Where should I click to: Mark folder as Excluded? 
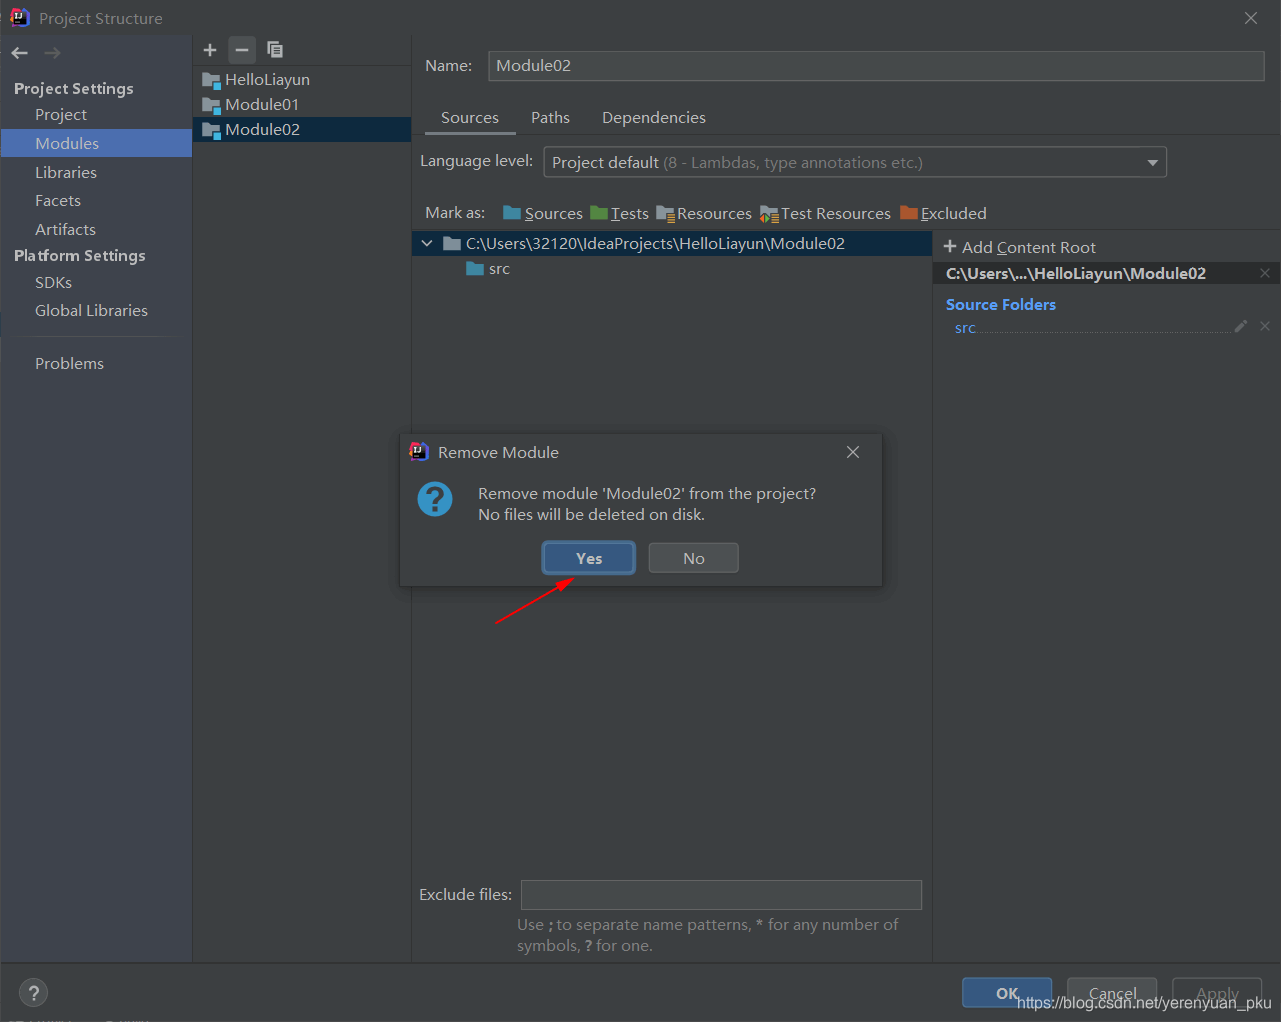[943, 213]
